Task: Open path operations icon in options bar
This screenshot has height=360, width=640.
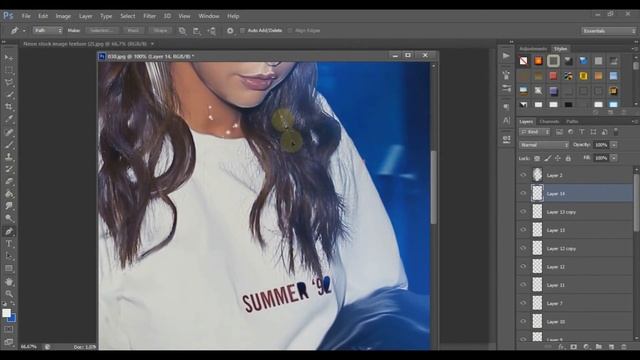Action: (x=182, y=31)
